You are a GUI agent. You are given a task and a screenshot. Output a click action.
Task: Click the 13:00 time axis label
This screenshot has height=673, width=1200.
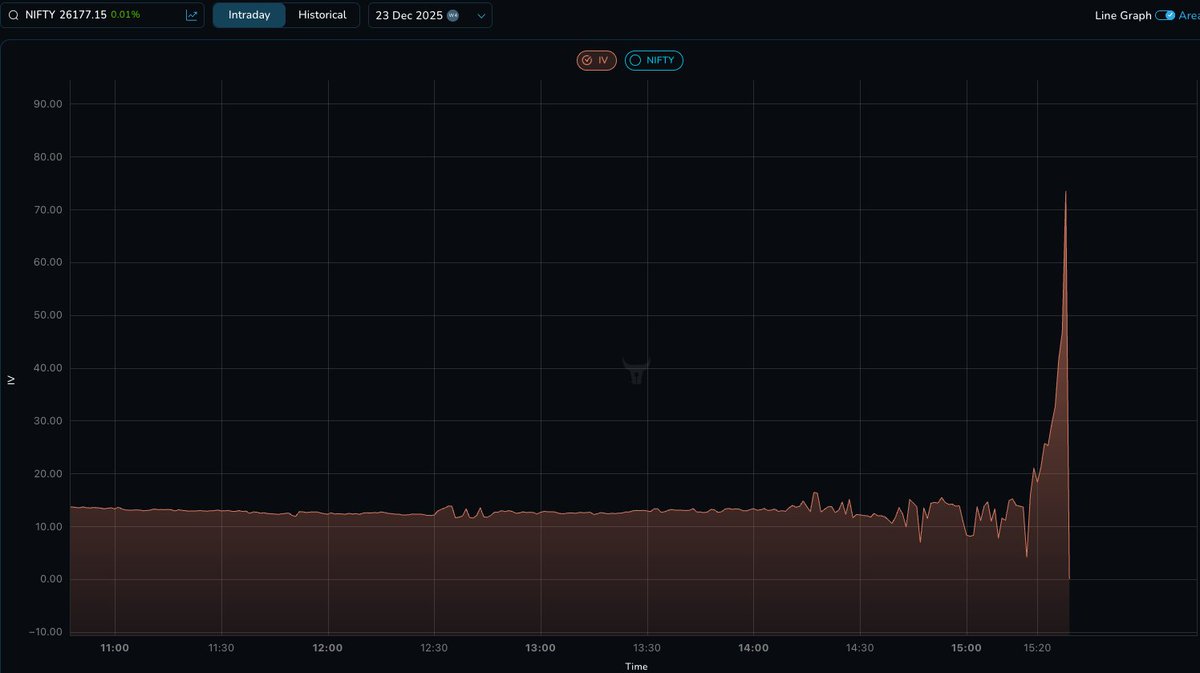541,648
